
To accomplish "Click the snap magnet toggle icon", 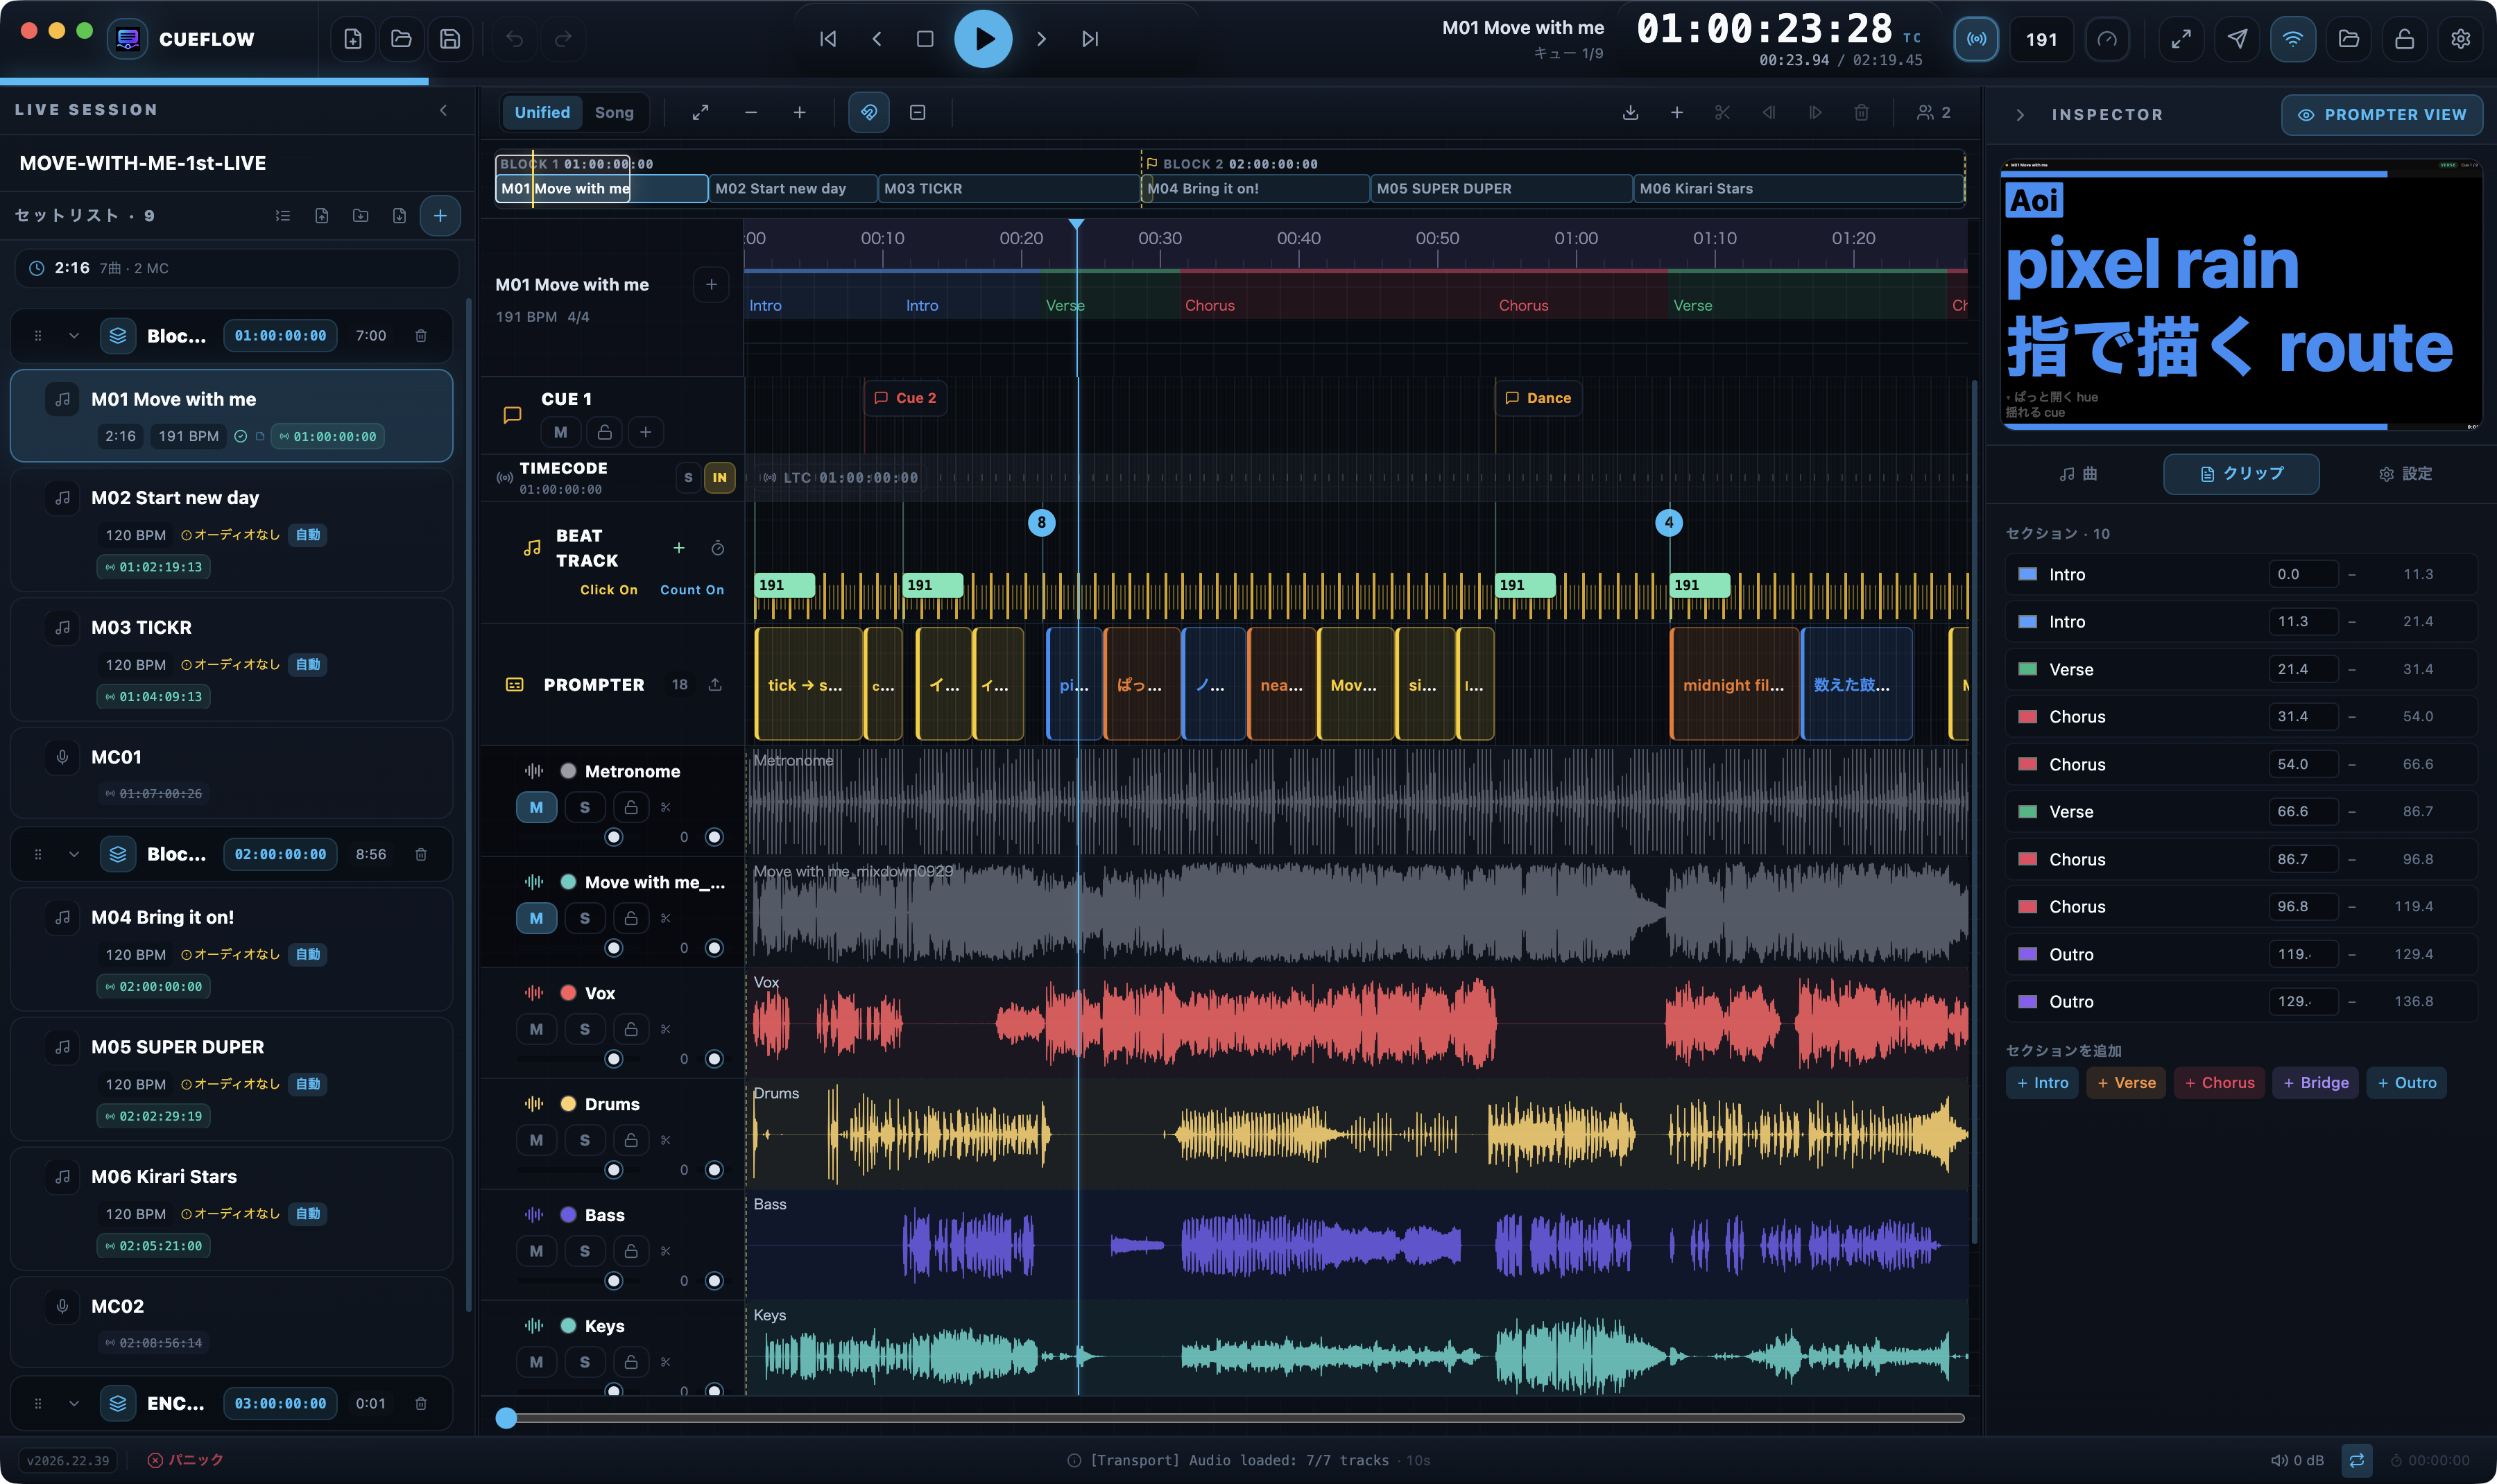I will click(x=869, y=113).
